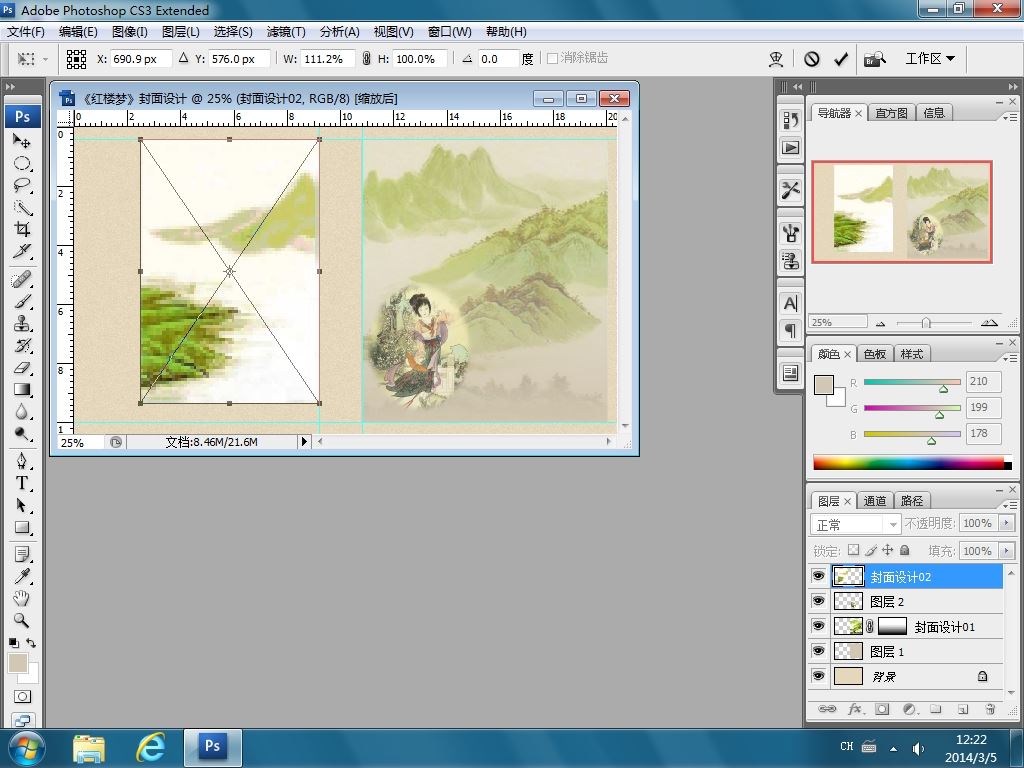1024x768 pixels.
Task: Commit the transform with the checkmark button
Action: (841, 59)
